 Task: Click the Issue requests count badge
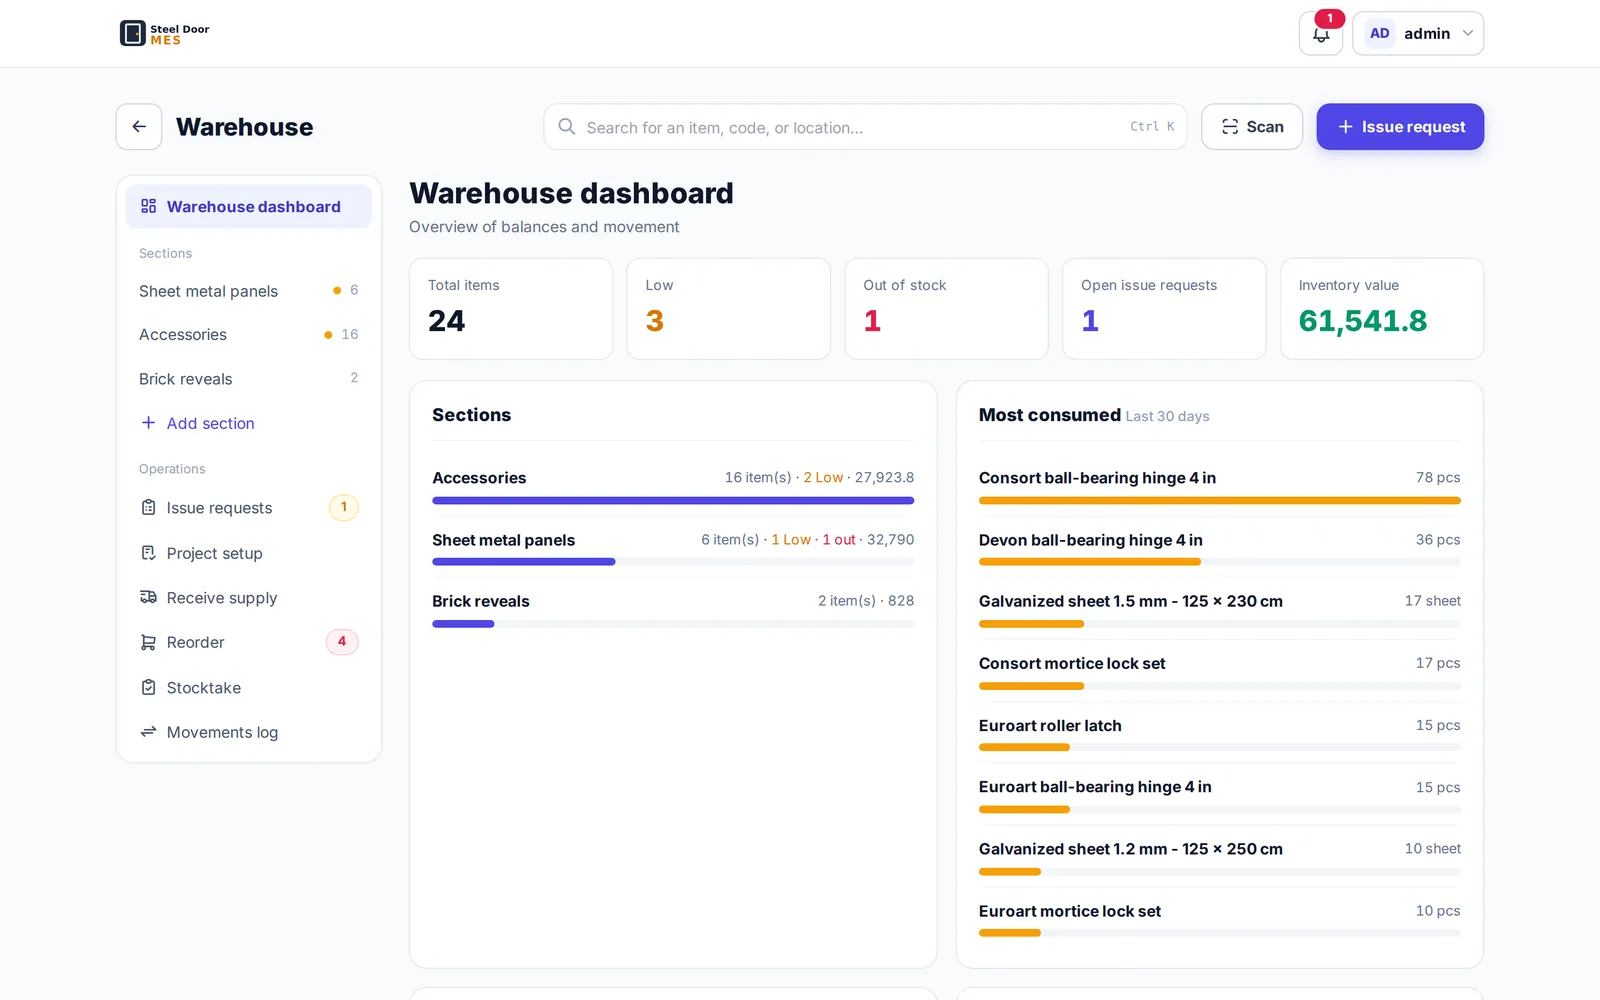344,508
